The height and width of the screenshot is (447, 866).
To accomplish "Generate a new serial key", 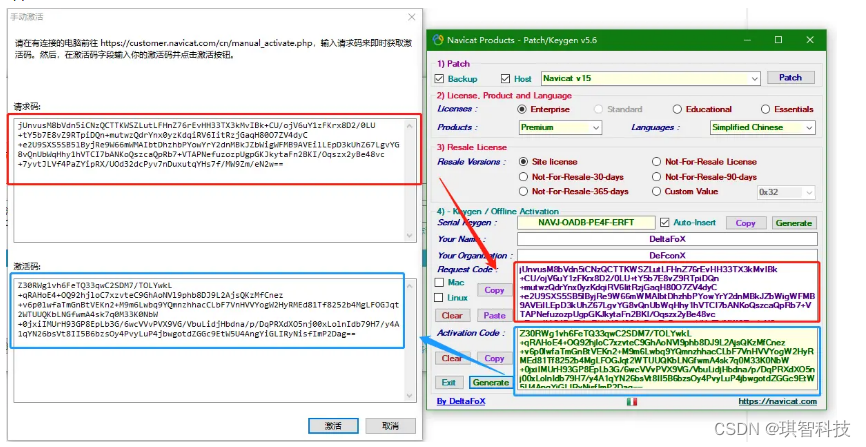I will click(794, 223).
